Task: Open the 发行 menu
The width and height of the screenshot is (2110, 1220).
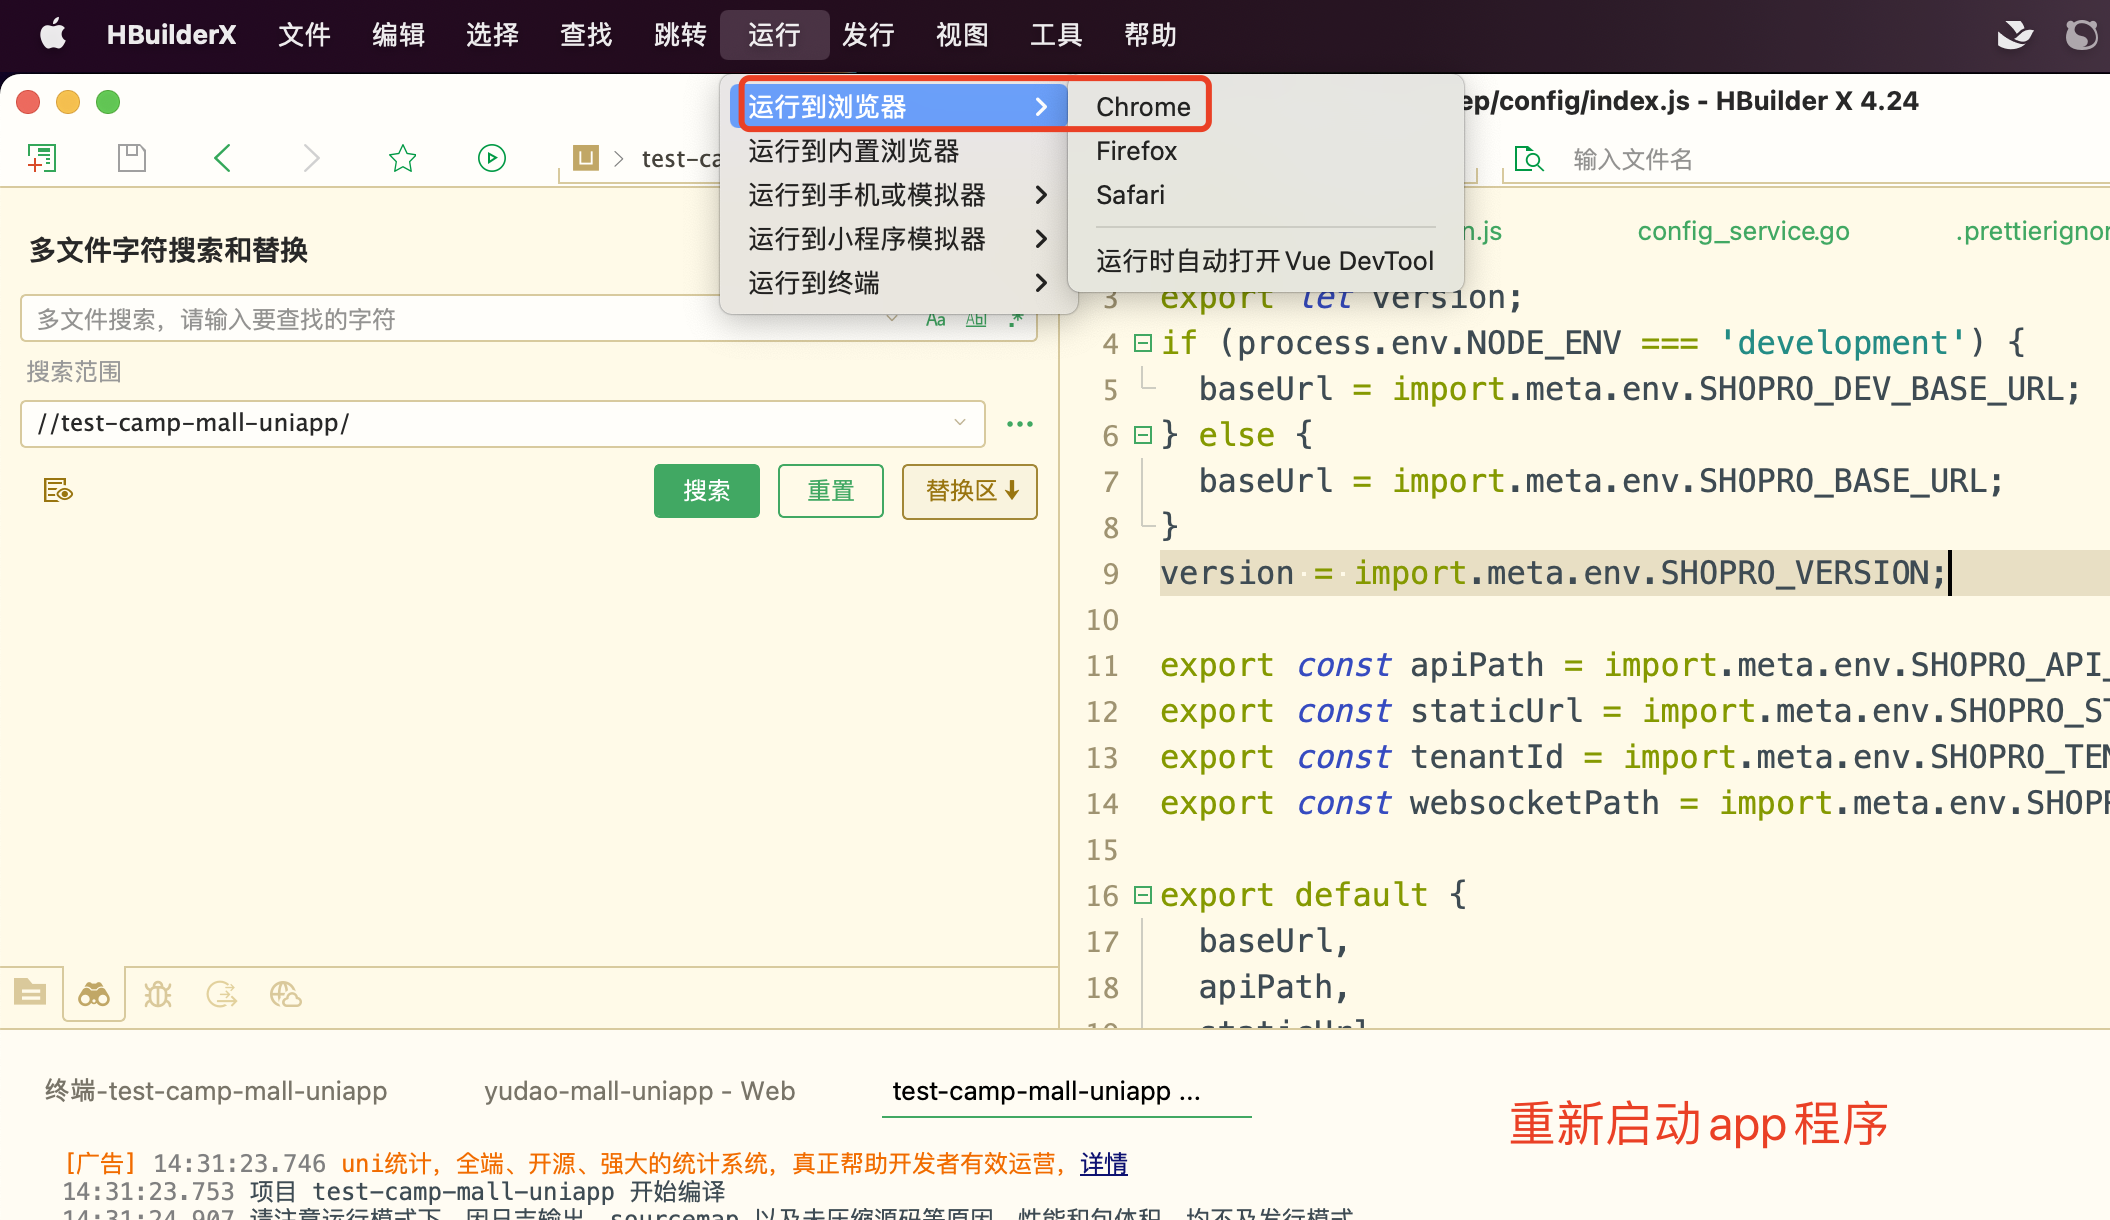Action: (x=868, y=35)
